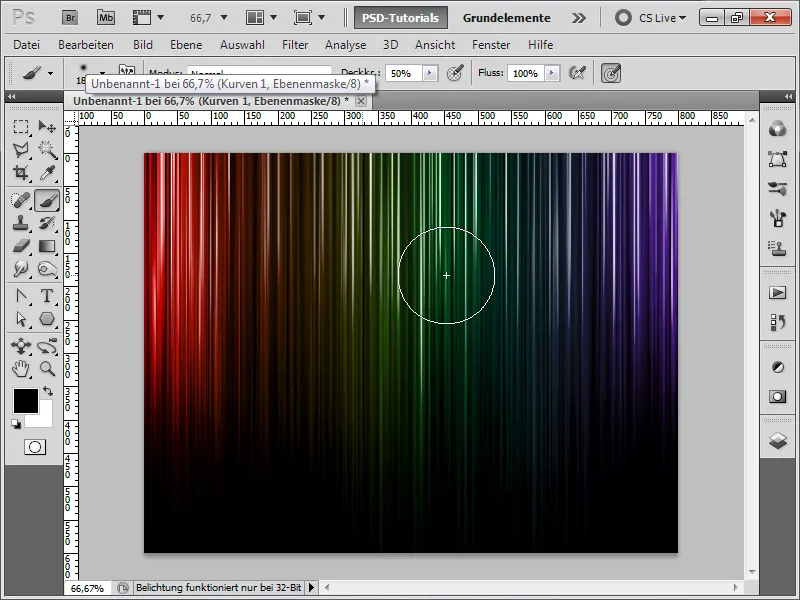Toggle tablet pressure controls size
This screenshot has width=800, height=600.
611,73
